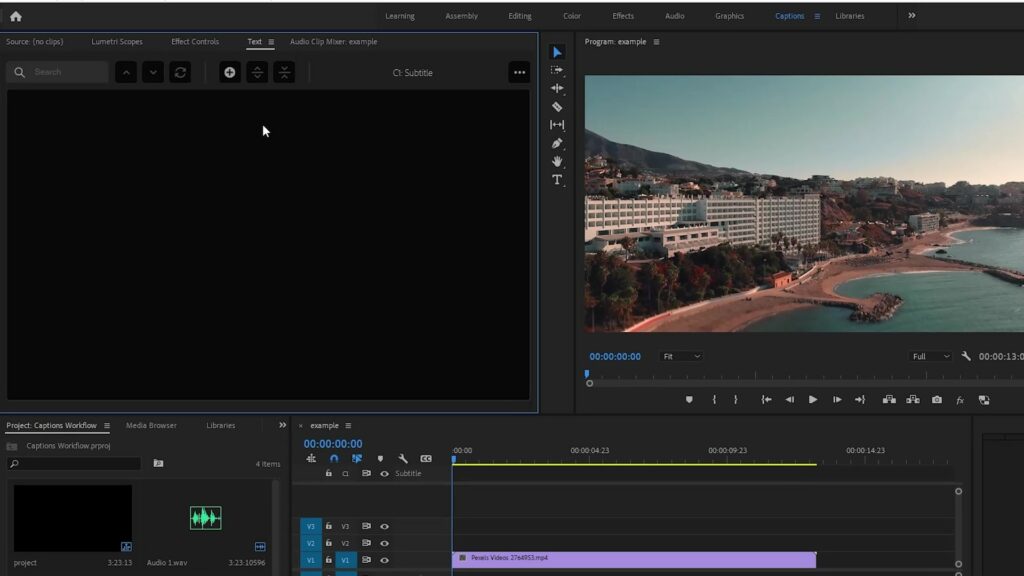Click the merge caption segments icon
The image size is (1024, 576).
(x=285, y=72)
